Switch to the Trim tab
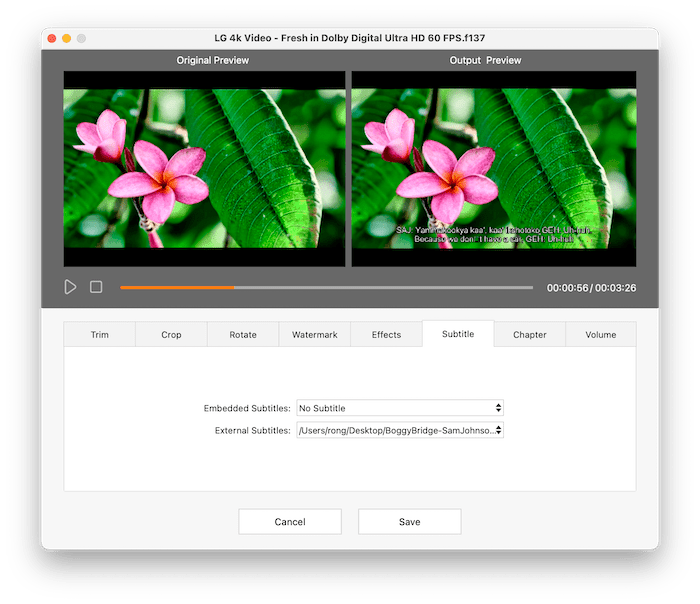Image resolution: width=700 pixels, height=604 pixels. click(x=99, y=335)
